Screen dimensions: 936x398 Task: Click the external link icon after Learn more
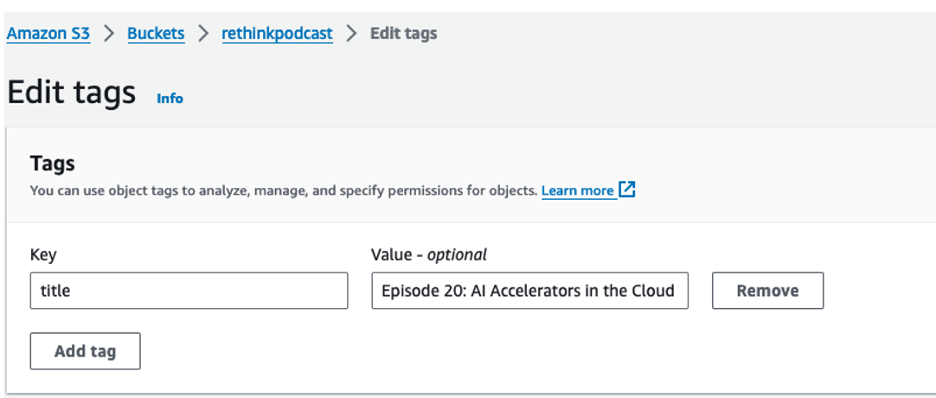pyautogui.click(x=627, y=190)
